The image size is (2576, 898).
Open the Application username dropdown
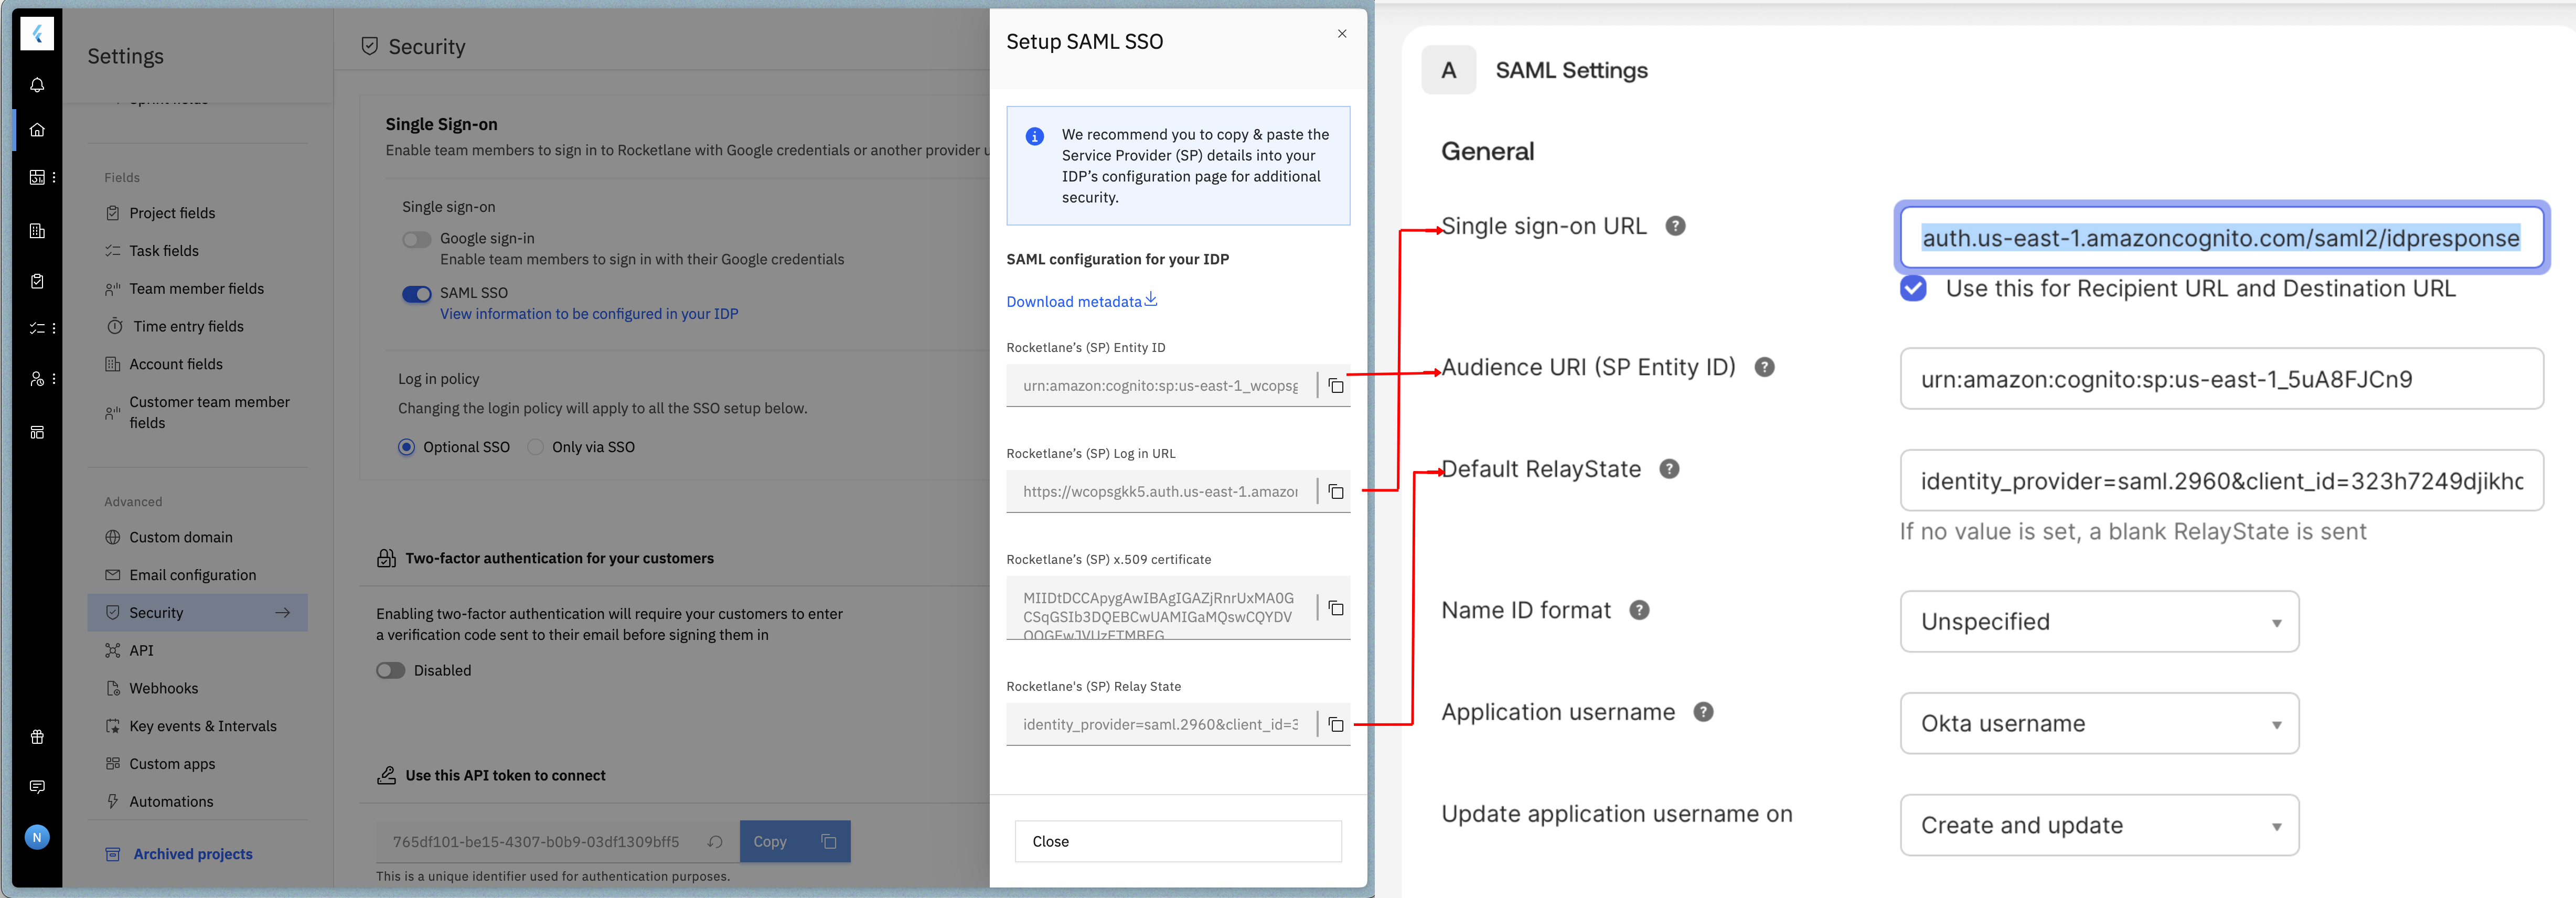click(x=2098, y=723)
